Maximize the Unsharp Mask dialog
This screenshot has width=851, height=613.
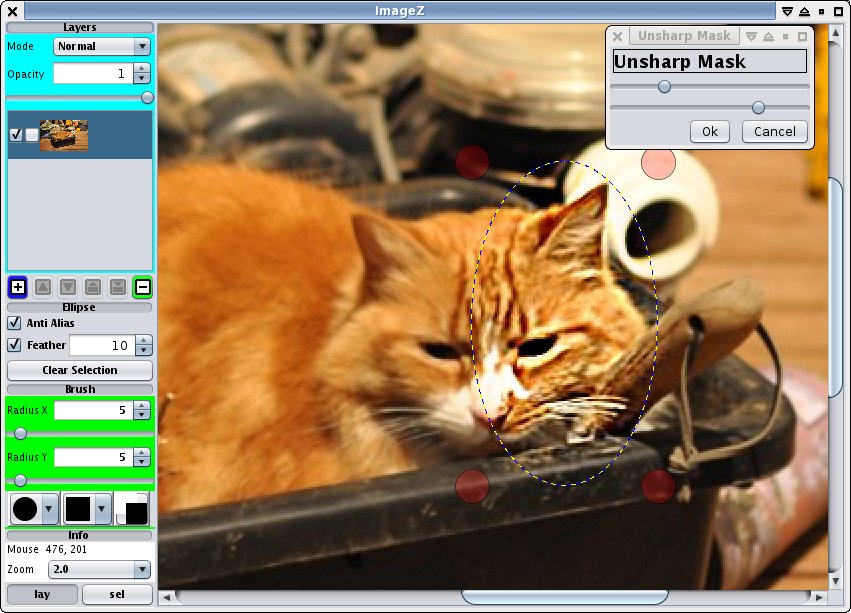[x=802, y=36]
